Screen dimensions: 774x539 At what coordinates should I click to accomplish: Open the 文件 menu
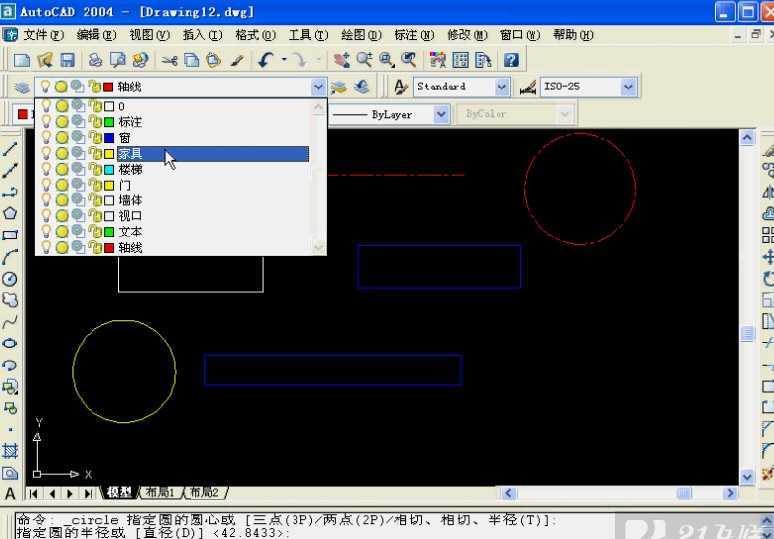click(x=43, y=35)
